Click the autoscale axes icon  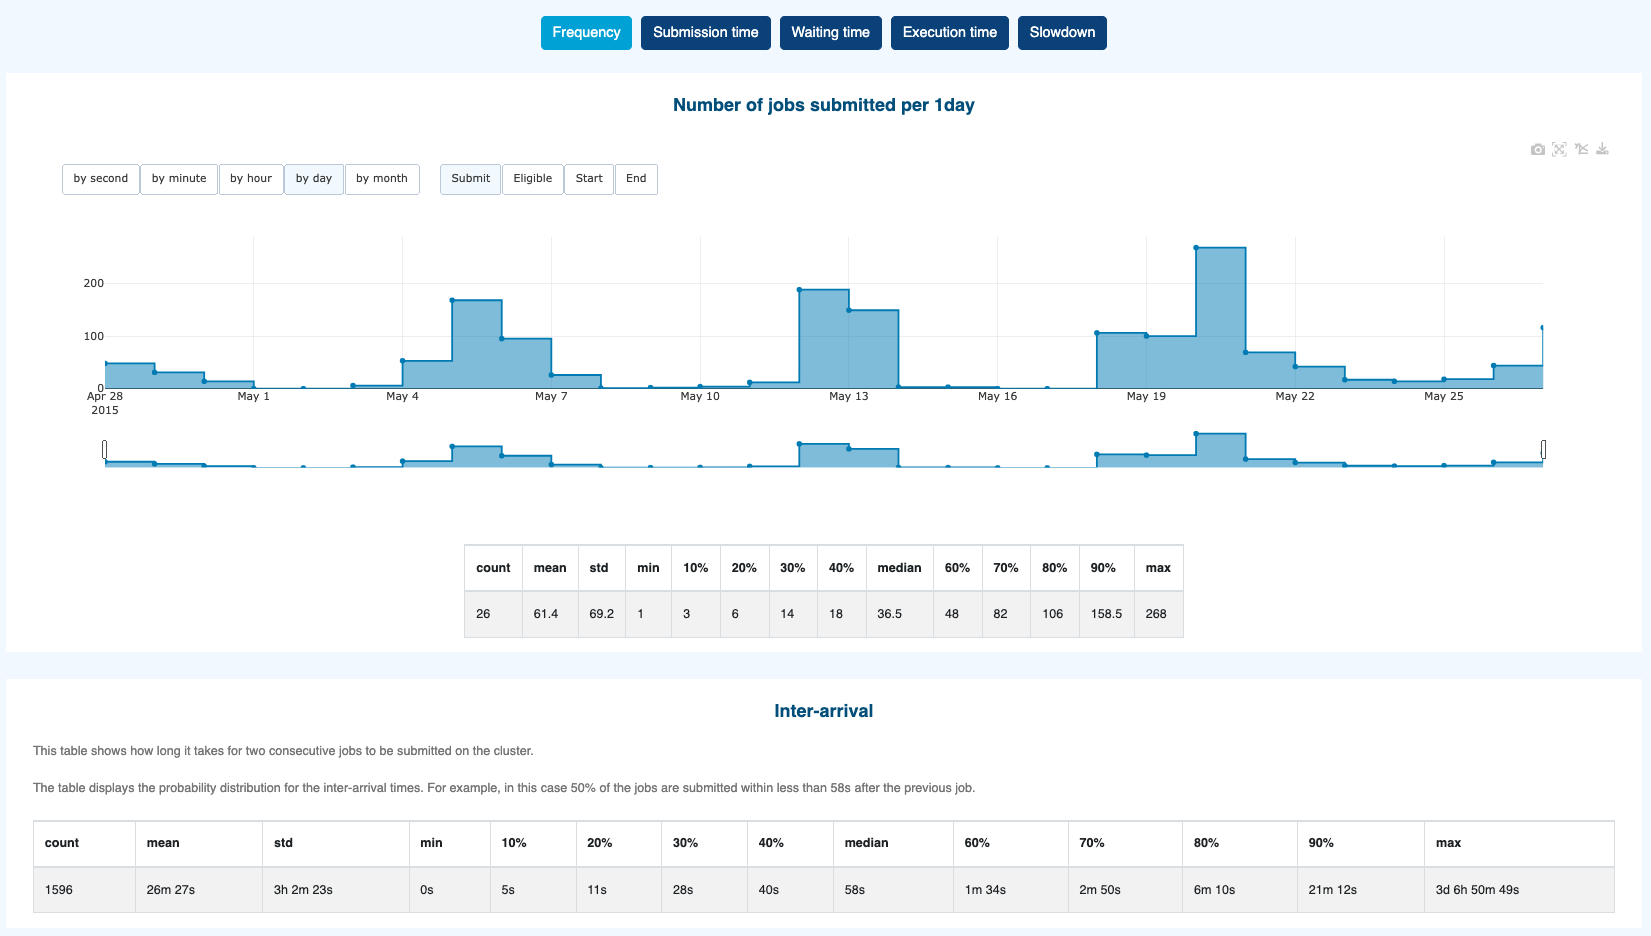pyautogui.click(x=1559, y=150)
